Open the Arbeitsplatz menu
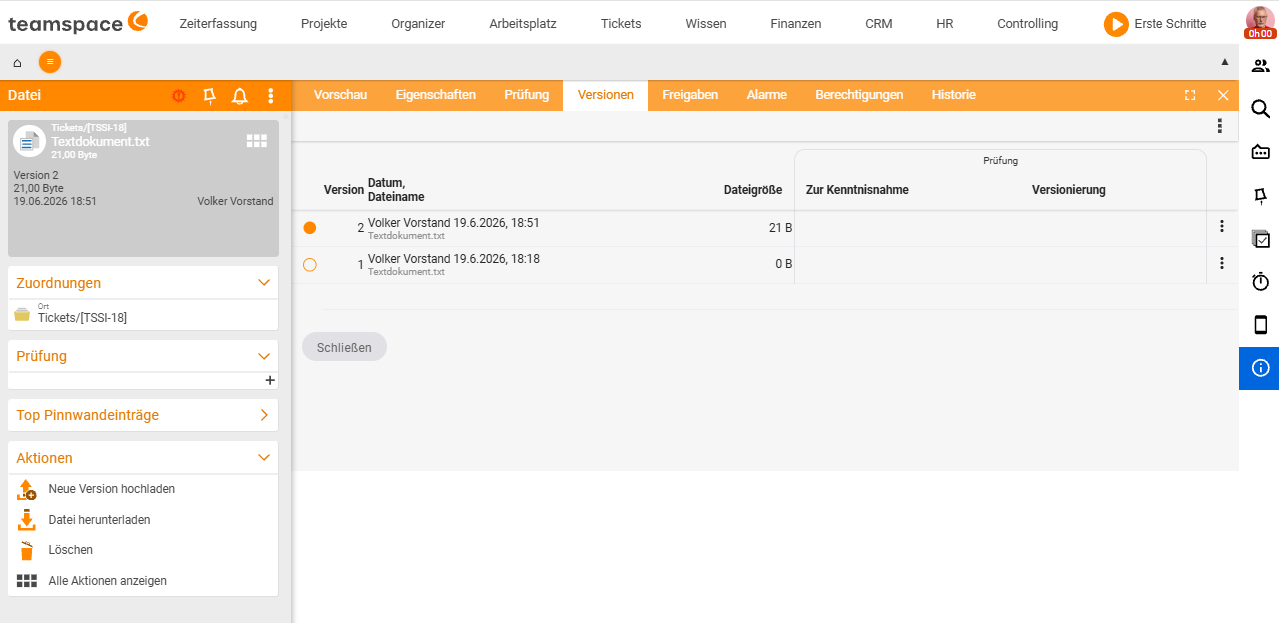 point(523,24)
